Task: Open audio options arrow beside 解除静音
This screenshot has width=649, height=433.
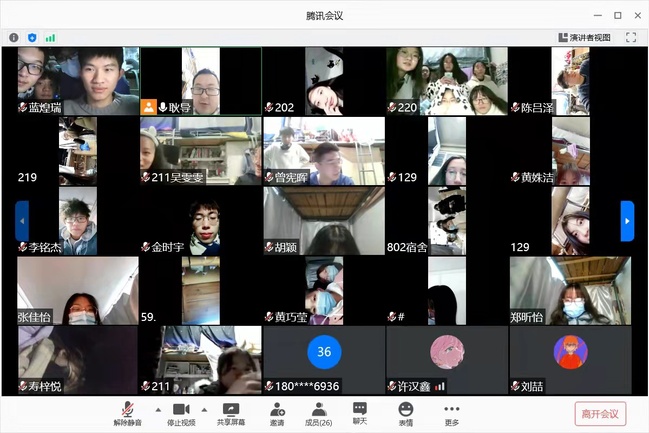Action: (157, 410)
